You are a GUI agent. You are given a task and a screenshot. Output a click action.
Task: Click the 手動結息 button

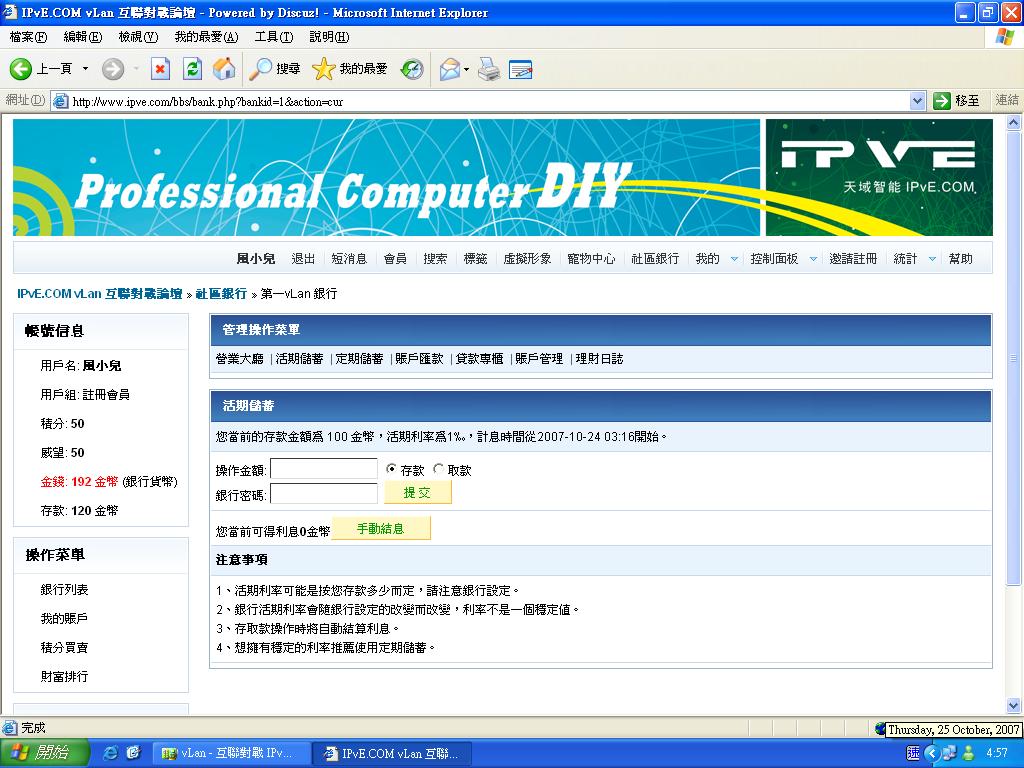click(380, 529)
